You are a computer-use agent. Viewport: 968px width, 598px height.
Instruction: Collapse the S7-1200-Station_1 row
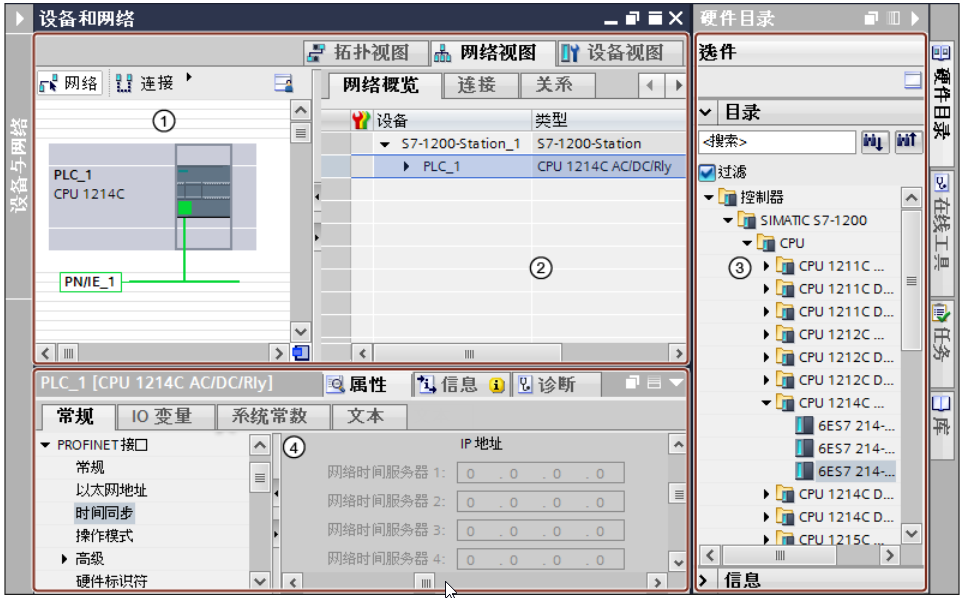click(x=385, y=144)
